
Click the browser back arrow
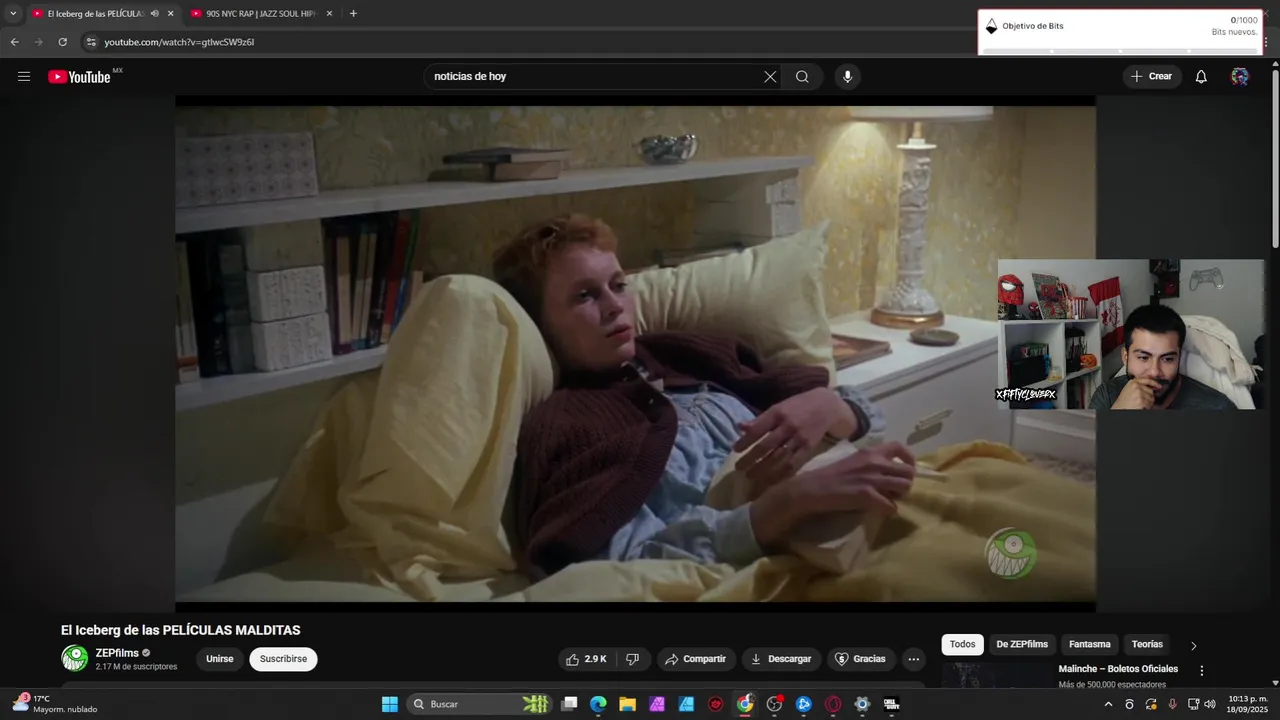14,42
